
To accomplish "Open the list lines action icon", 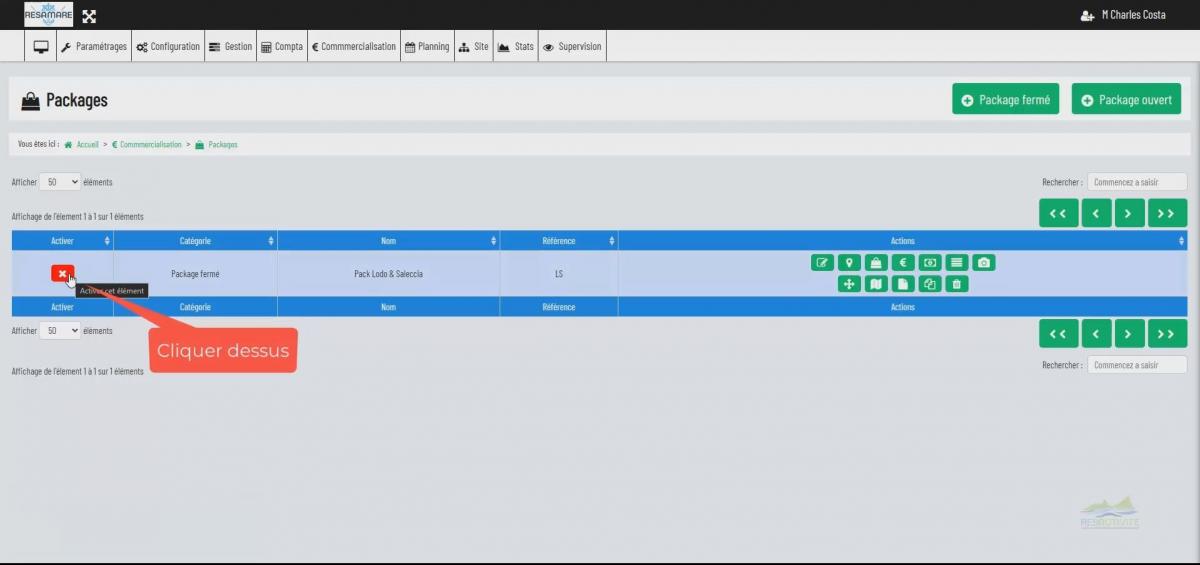I will pyautogui.click(x=957, y=263).
